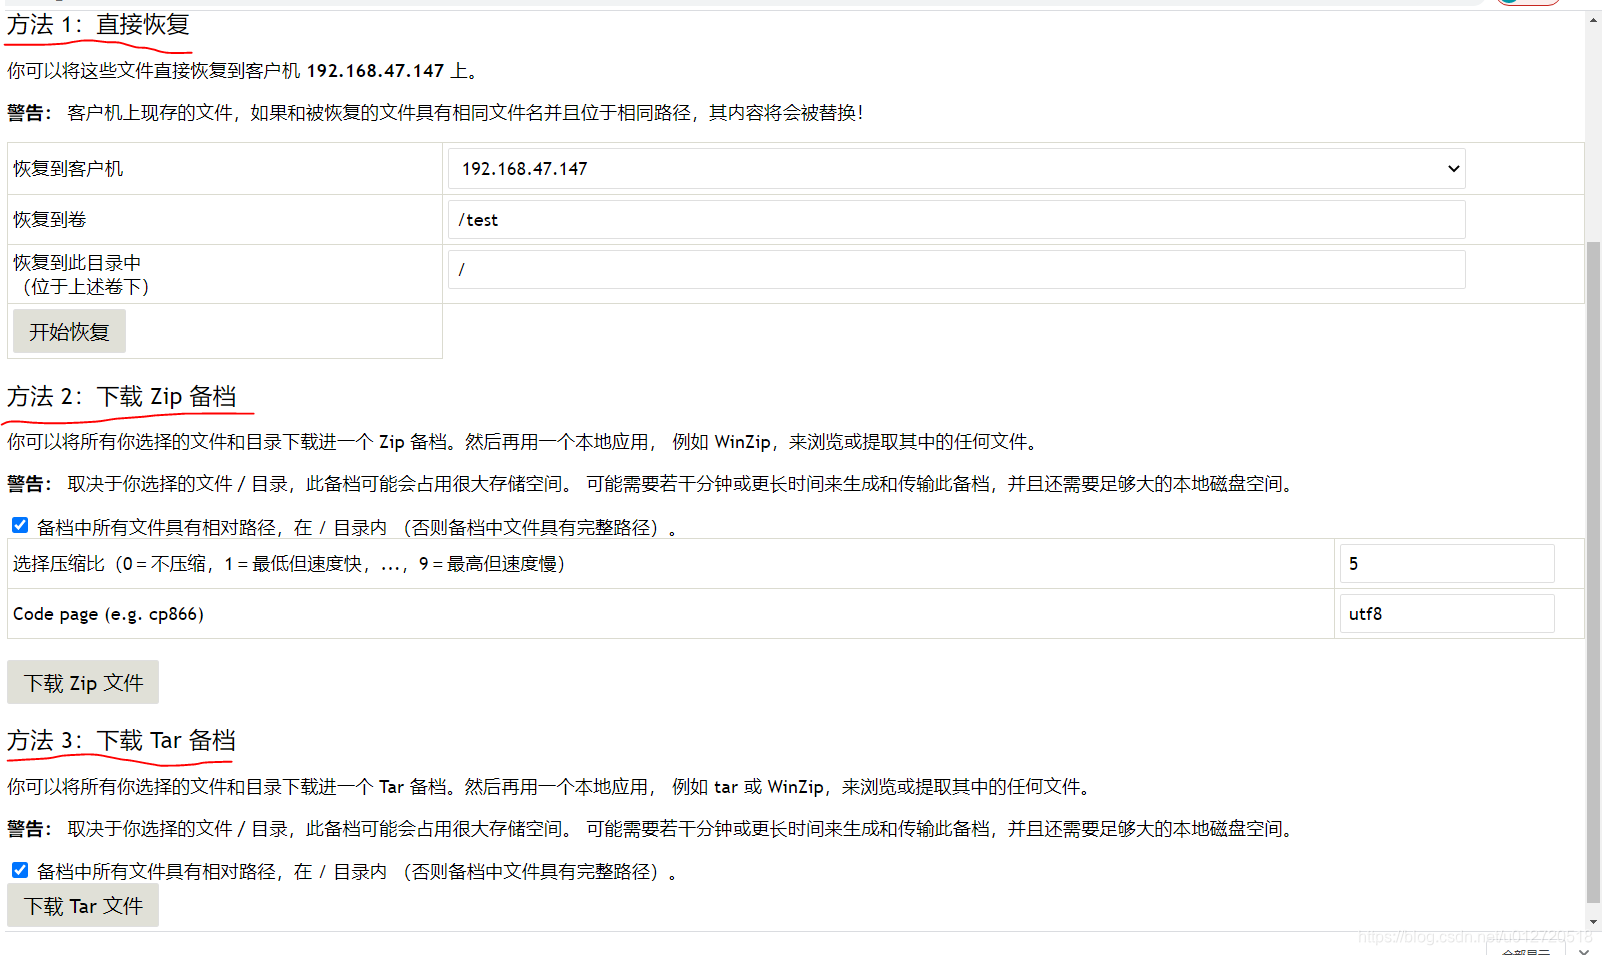1602x955 pixels.
Task: Click the 恢复到此目录中 (位于上述卷下) label
Action: click(x=81, y=275)
